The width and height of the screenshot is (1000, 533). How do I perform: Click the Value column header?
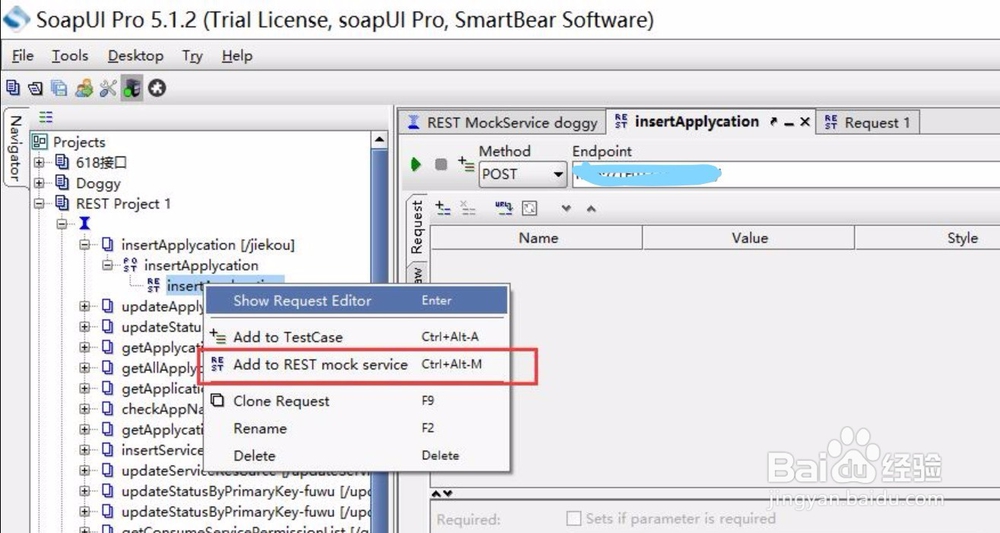749,238
